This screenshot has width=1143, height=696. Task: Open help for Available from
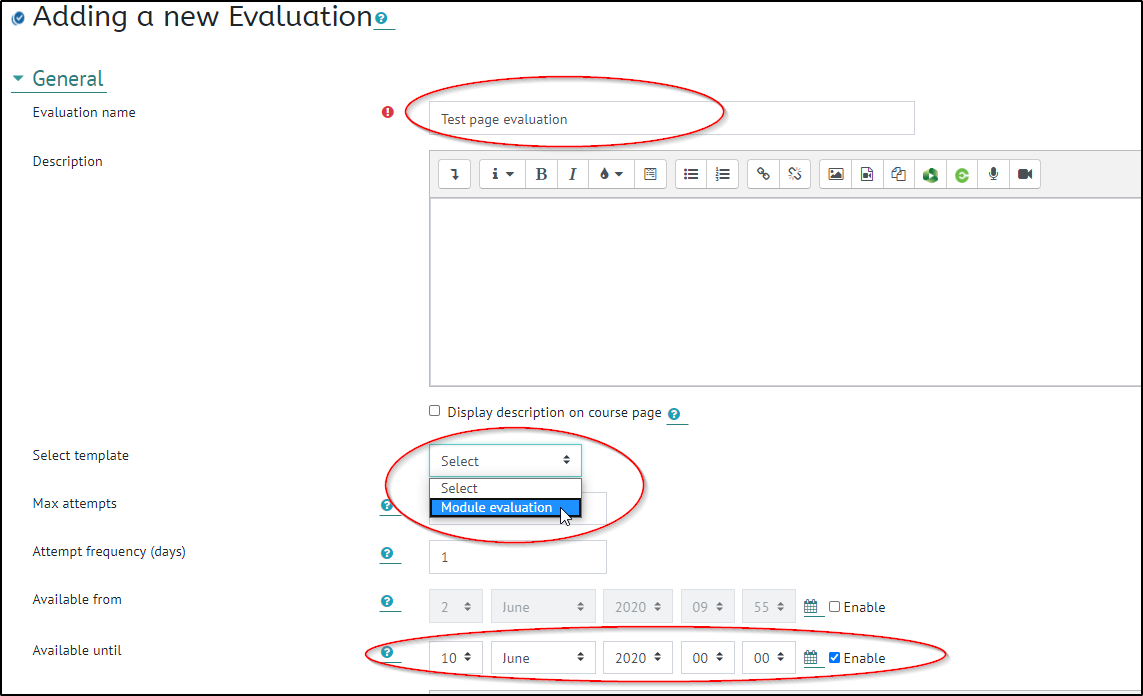387,601
